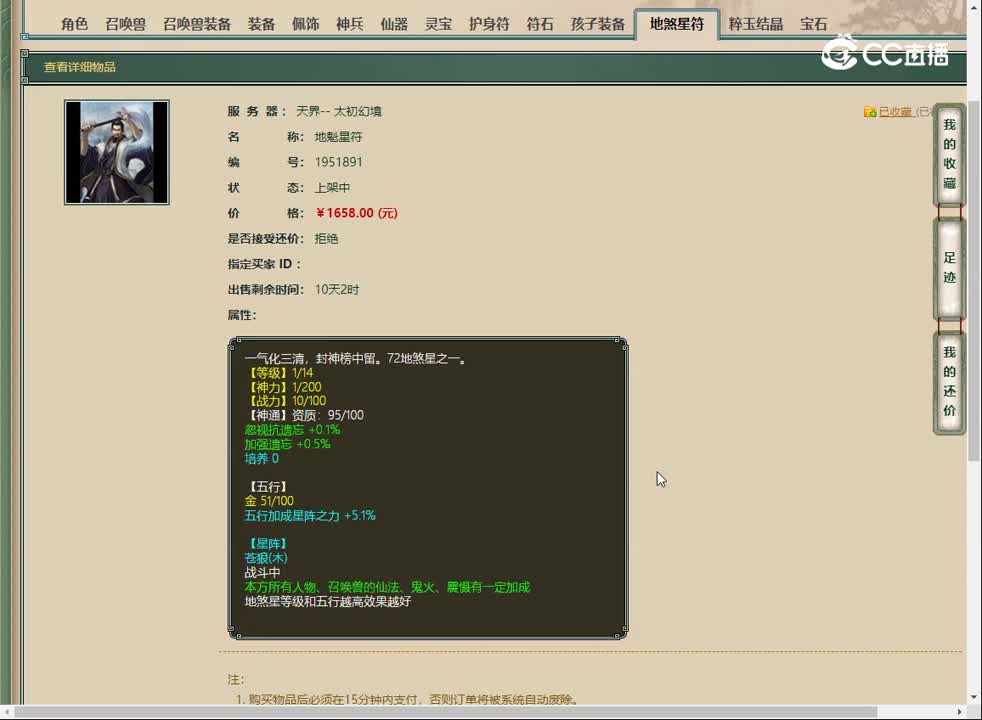This screenshot has height=720, width=982.
Task: Click the green 仙法、鬼火、震慑 bonus description line
Action: (x=387, y=587)
